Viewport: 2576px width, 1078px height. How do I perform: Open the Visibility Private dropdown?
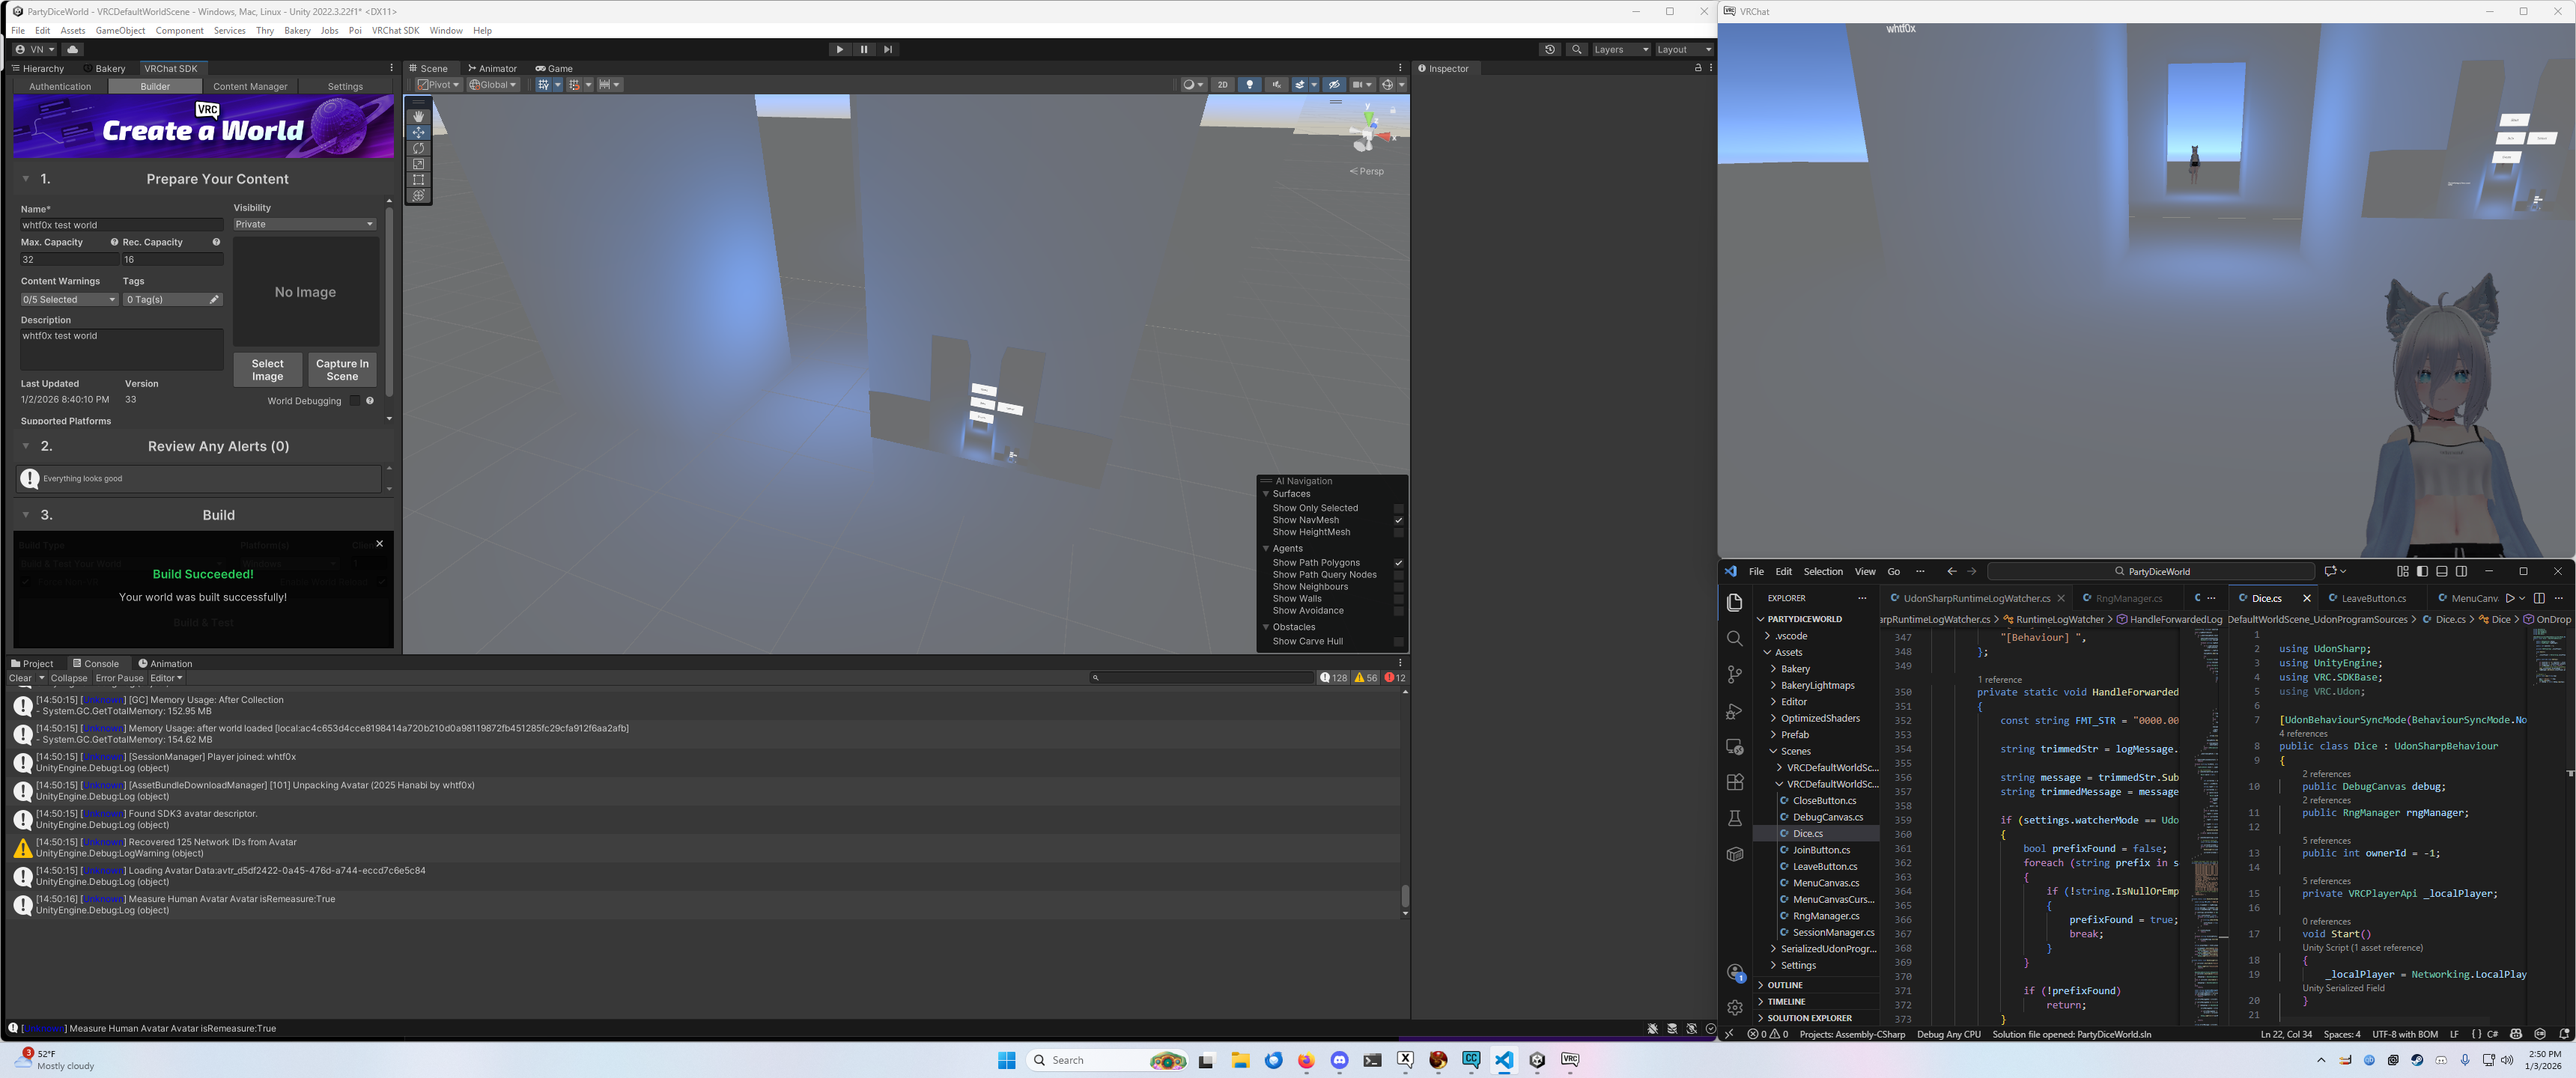304,224
